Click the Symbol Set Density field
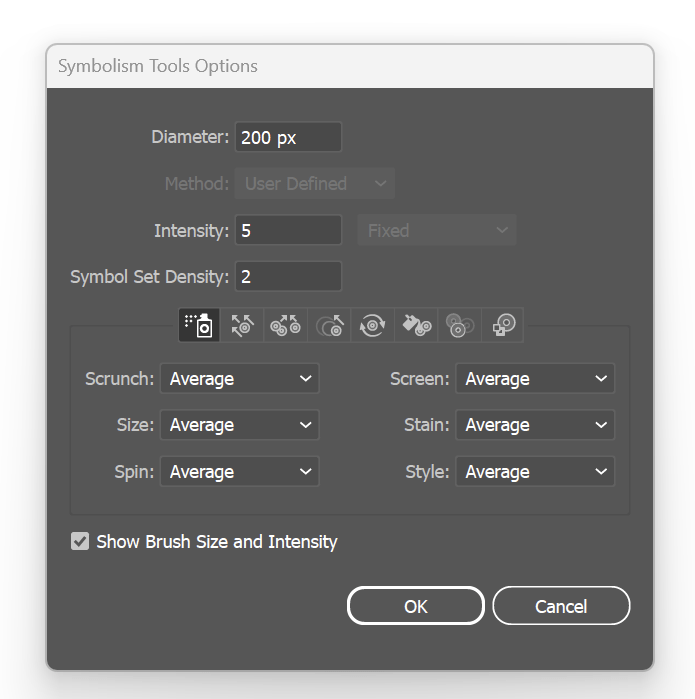 pyautogui.click(x=288, y=276)
